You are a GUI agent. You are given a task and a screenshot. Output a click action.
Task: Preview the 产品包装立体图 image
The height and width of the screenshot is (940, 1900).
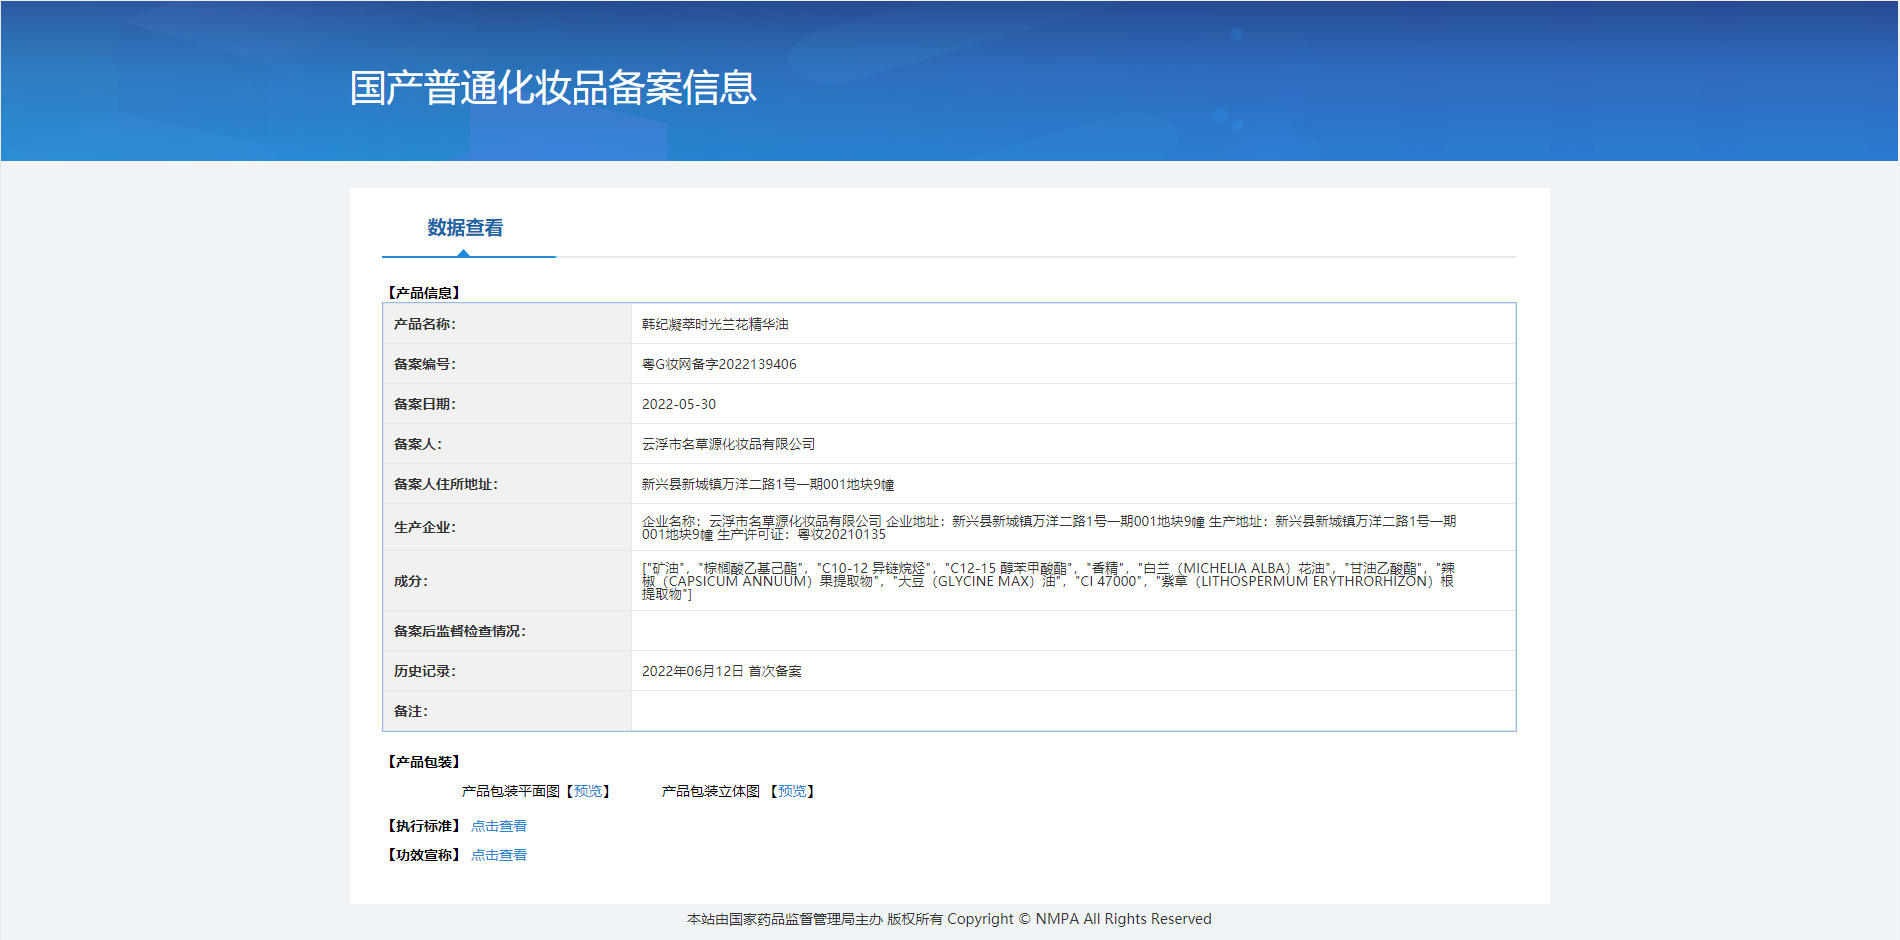(792, 791)
